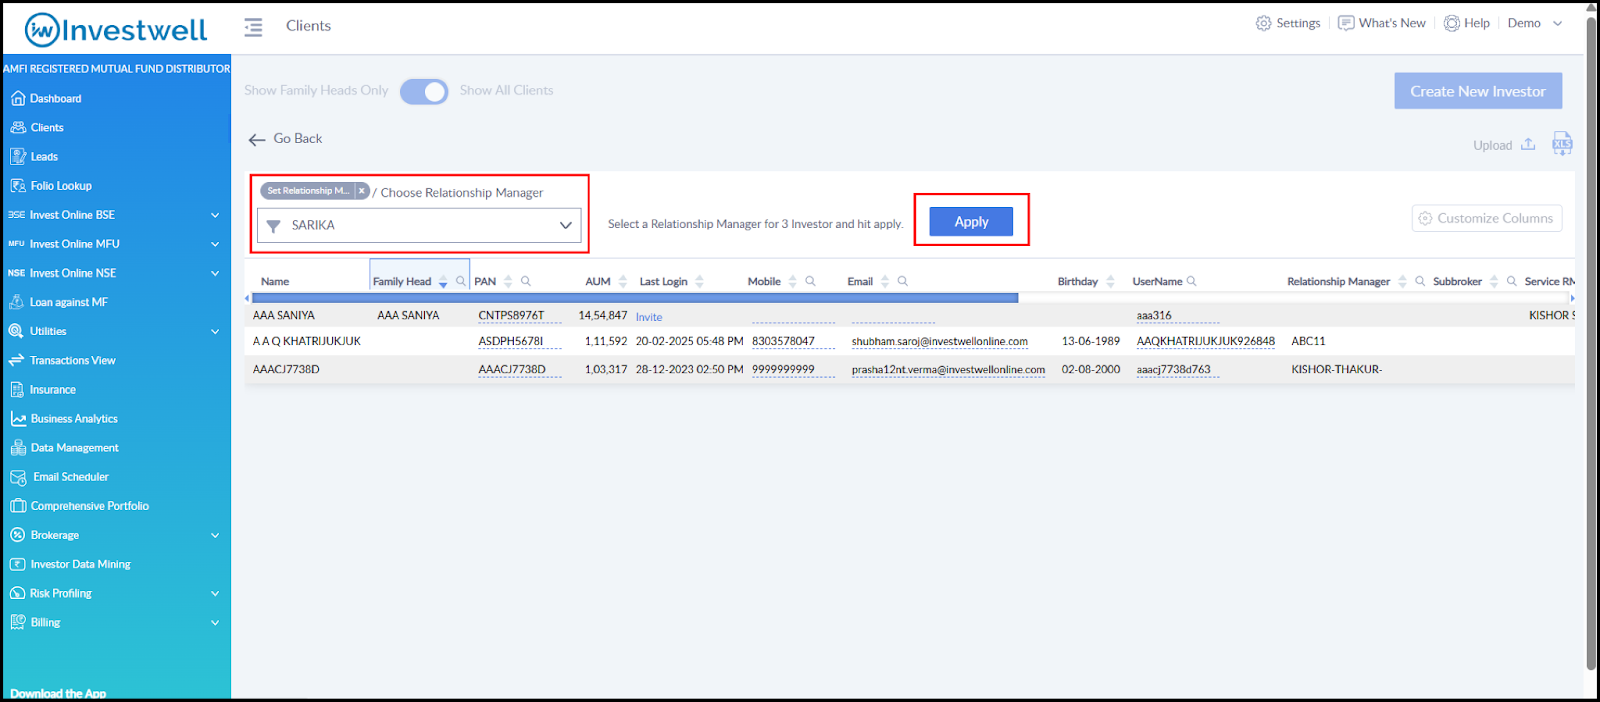Screen dimensions: 1600x702
Task: Click the Invite link for AAA SANIYA
Action: 649,317
